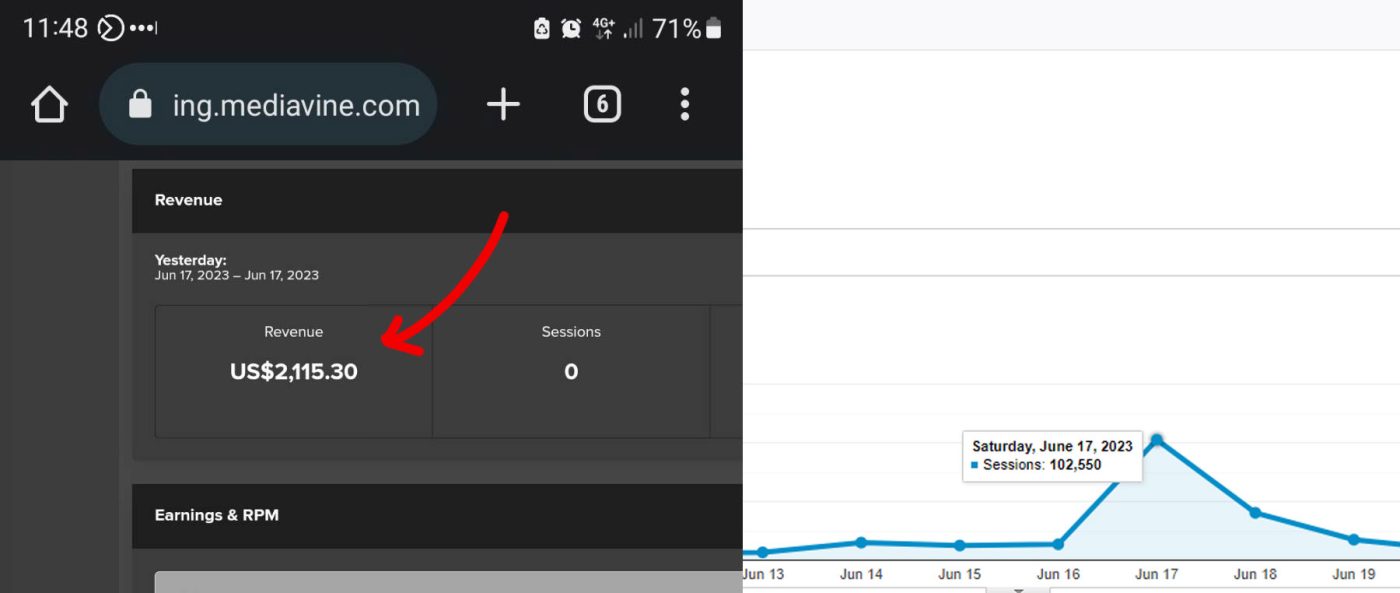Image resolution: width=1400 pixels, height=593 pixels.
Task: Select the Sessions card showing 0
Action: [x=571, y=371]
